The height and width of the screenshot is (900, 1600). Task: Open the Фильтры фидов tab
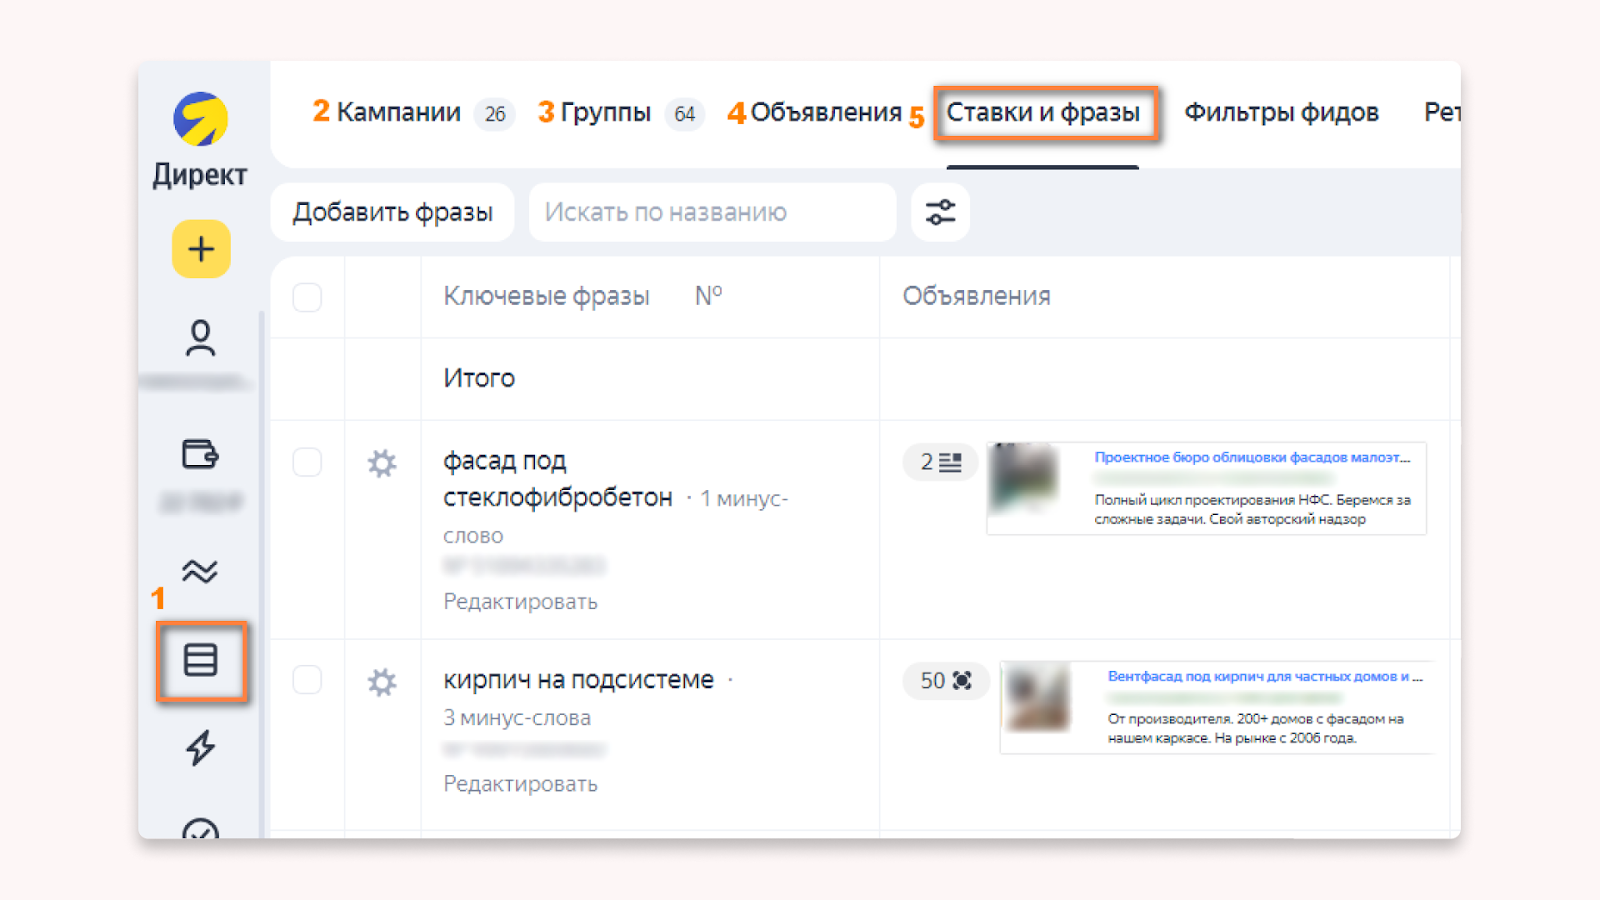coord(1281,112)
